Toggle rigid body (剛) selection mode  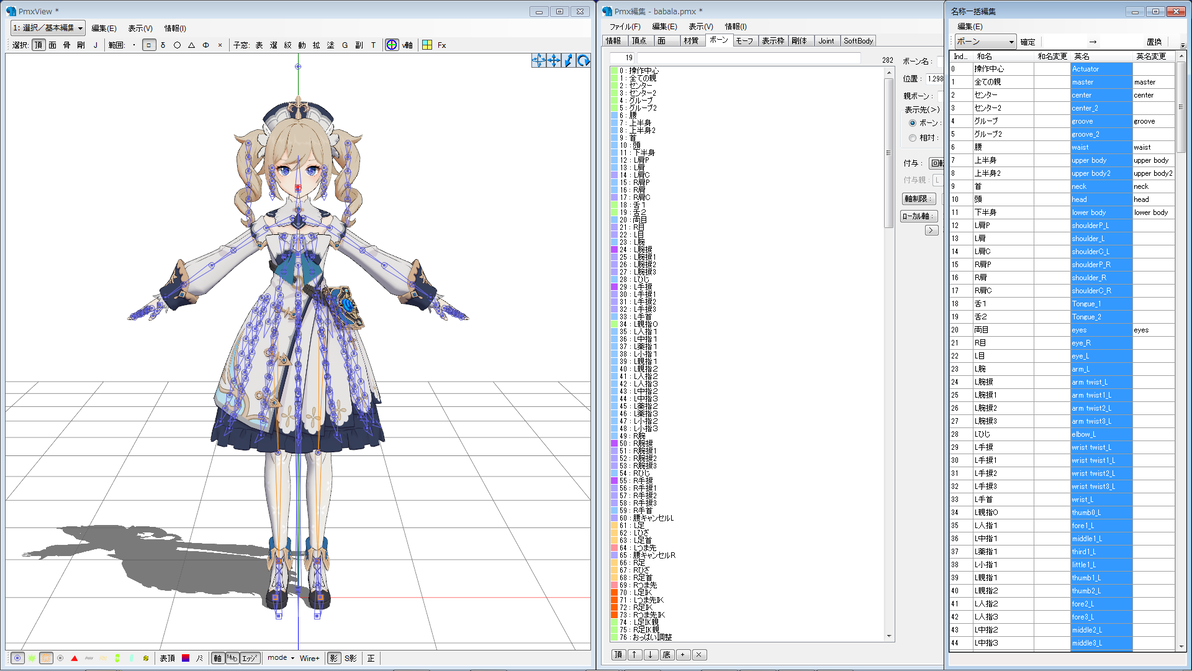81,46
